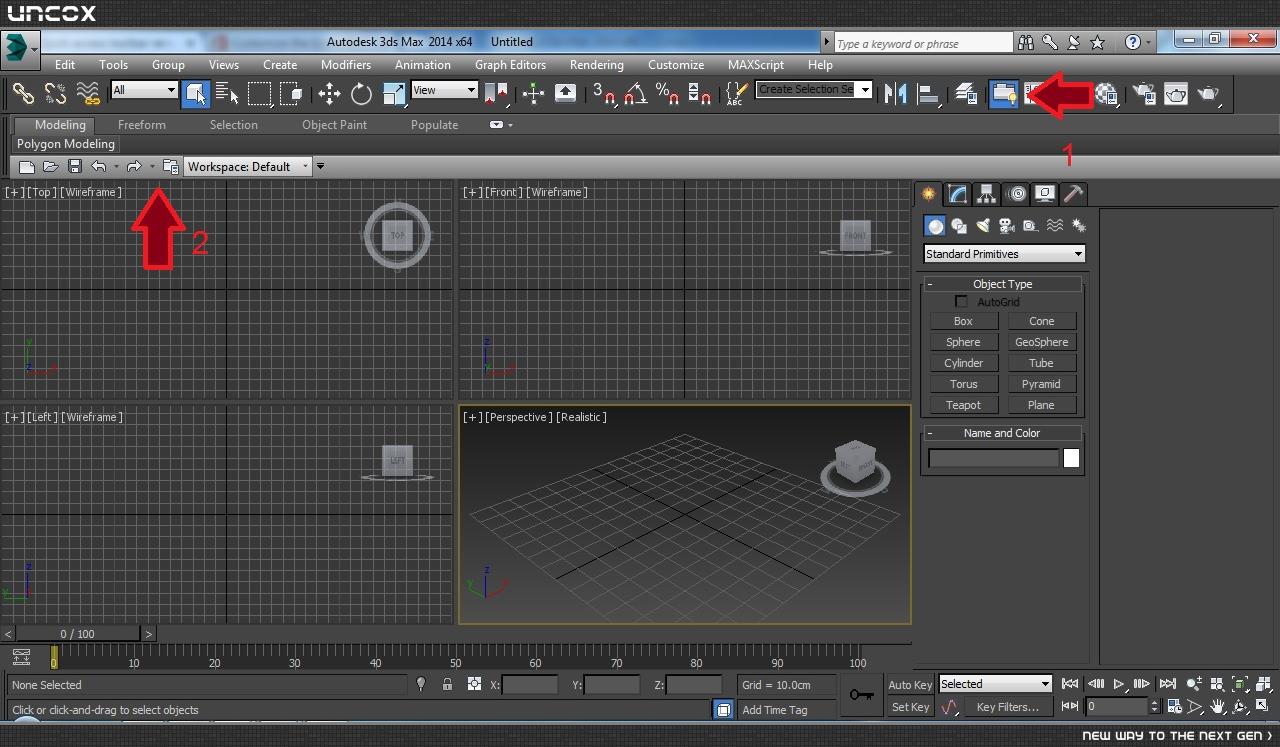Open the Rendered Frame Window icon

[x=1176, y=93]
